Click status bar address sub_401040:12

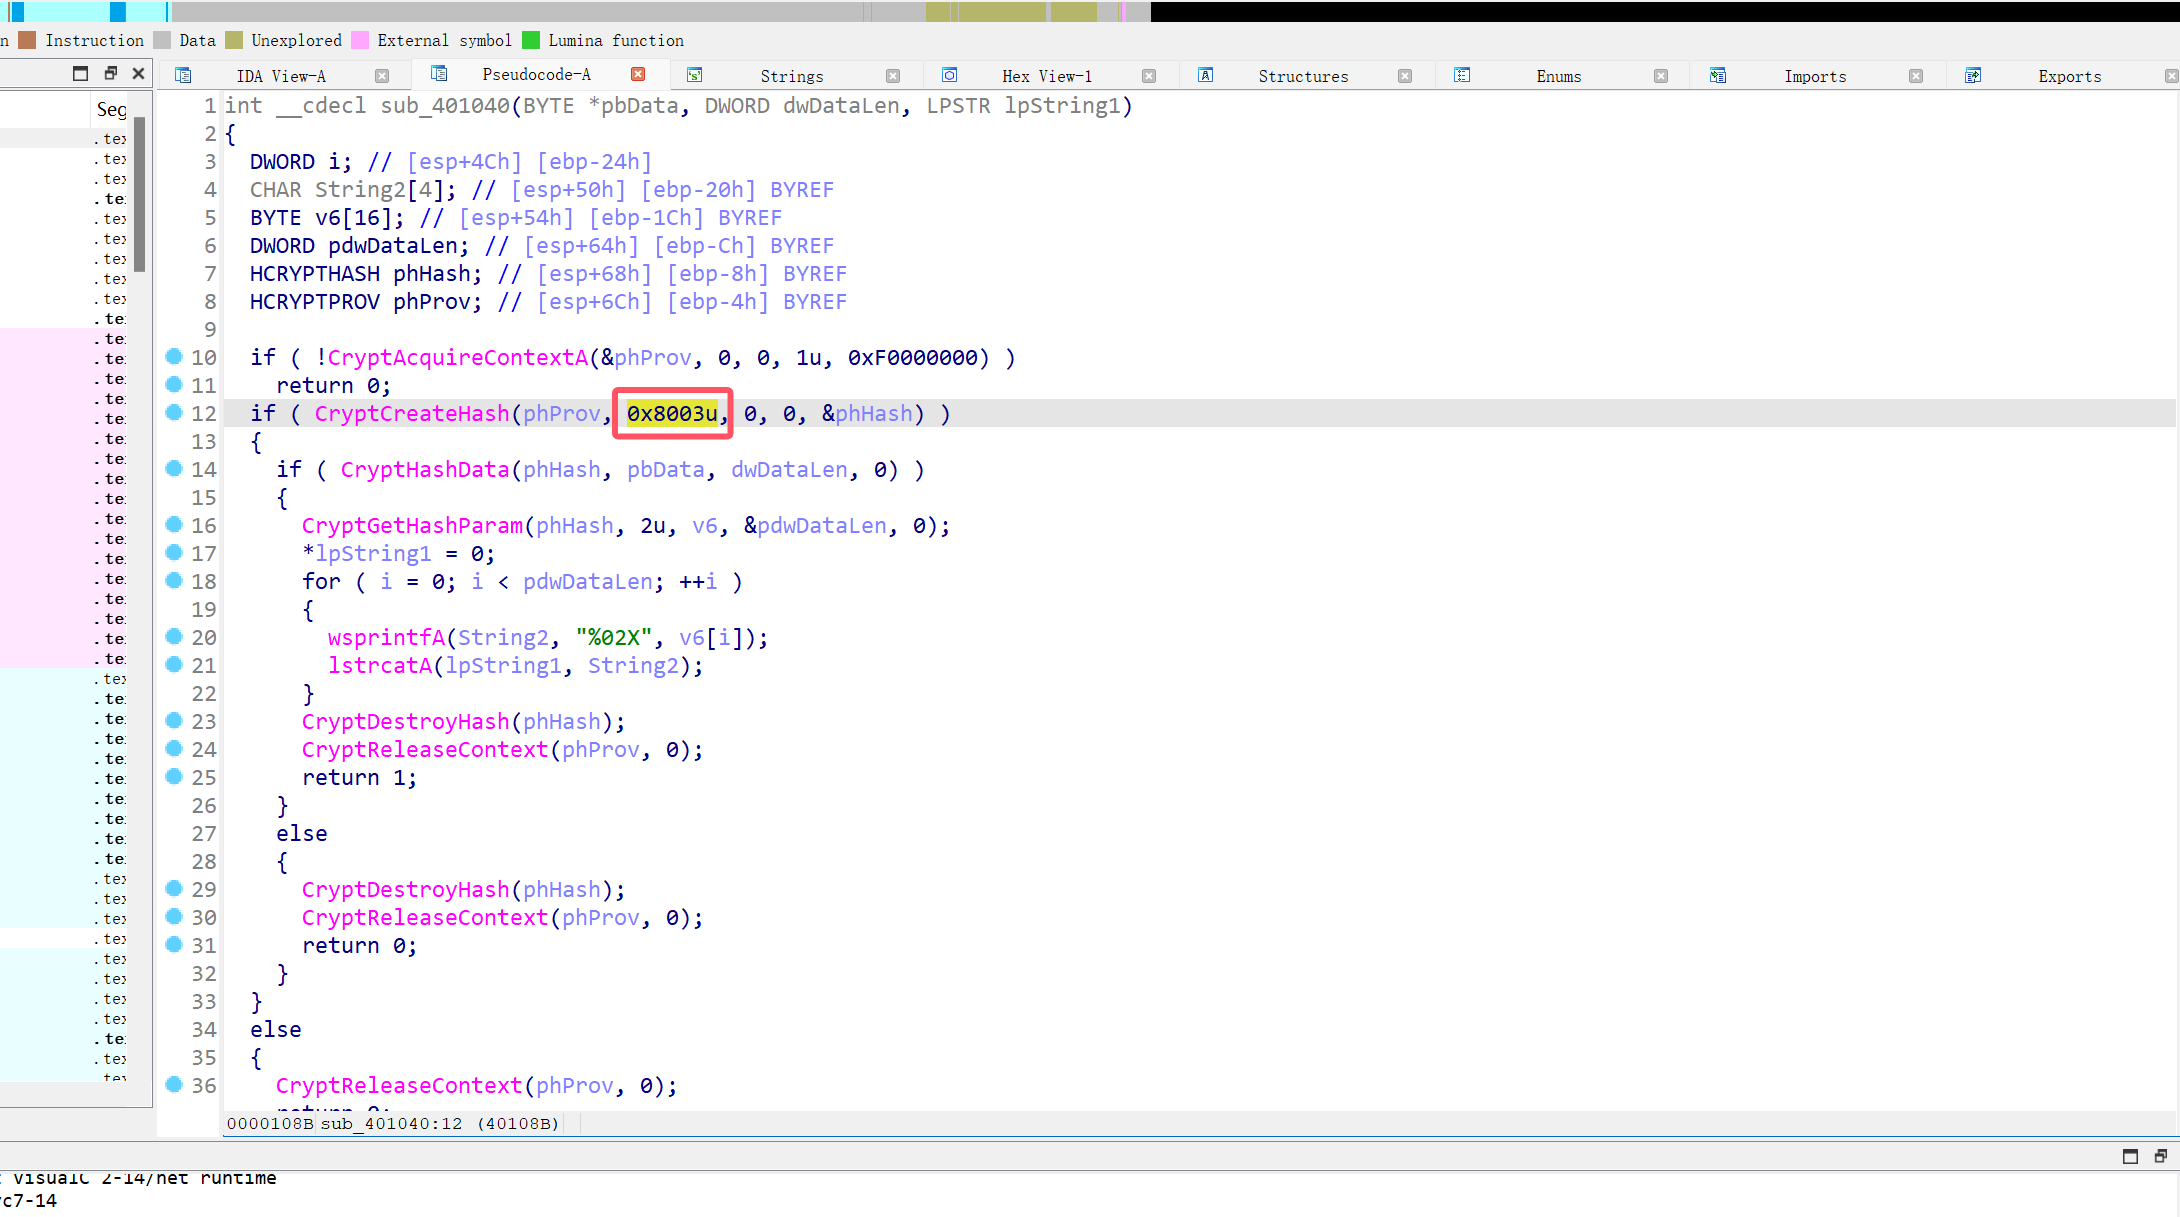coord(391,1123)
